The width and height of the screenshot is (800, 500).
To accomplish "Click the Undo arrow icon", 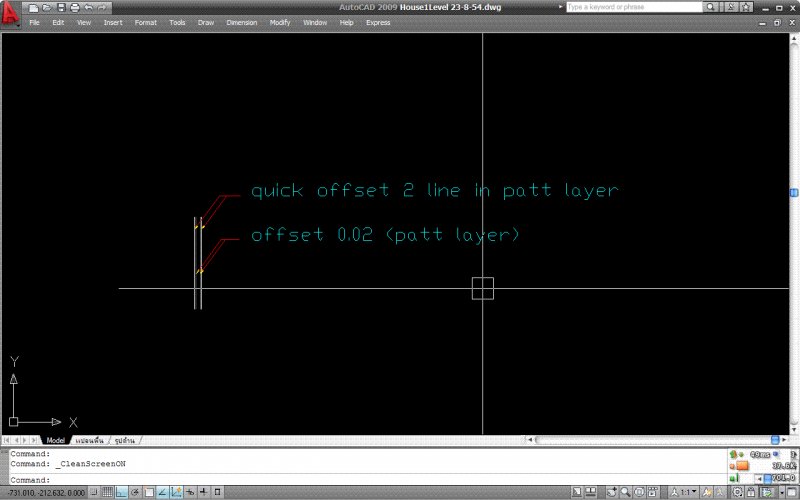I will pyautogui.click(x=88, y=7).
